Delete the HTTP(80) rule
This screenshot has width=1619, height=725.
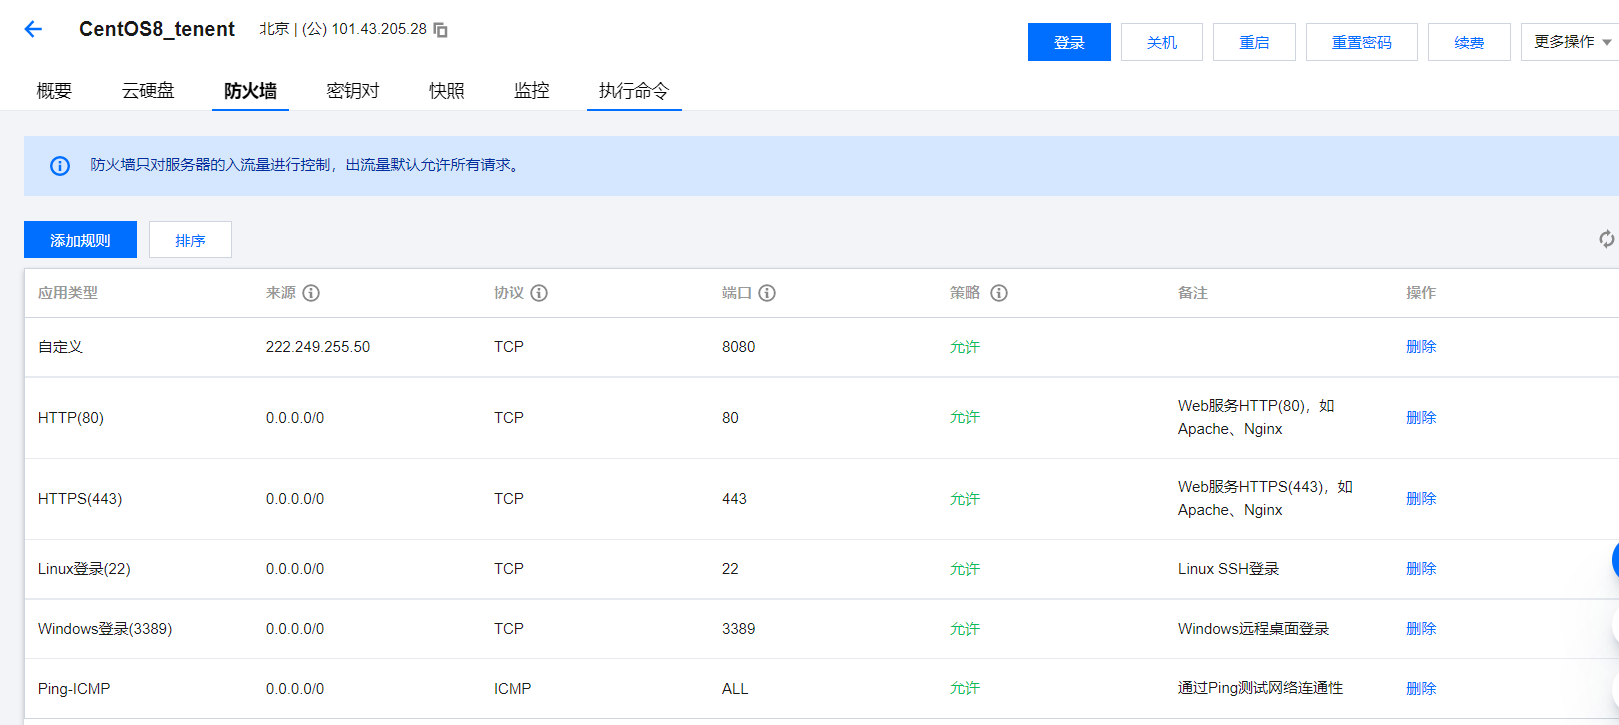tap(1421, 418)
